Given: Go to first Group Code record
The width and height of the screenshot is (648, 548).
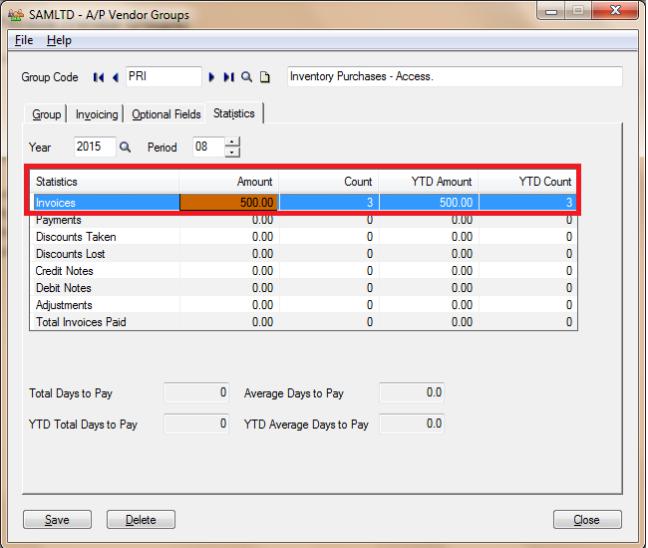Looking at the screenshot, I should point(98,77).
